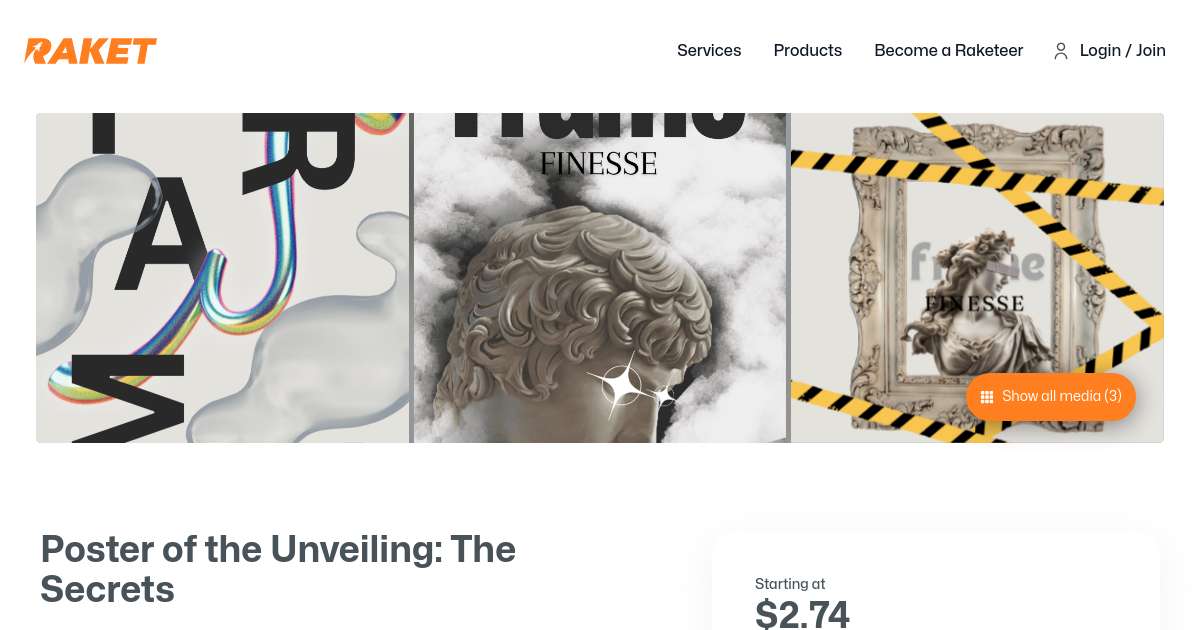Click the user profile icon beside Login
Screen dimensions: 1200x630
point(1061,51)
